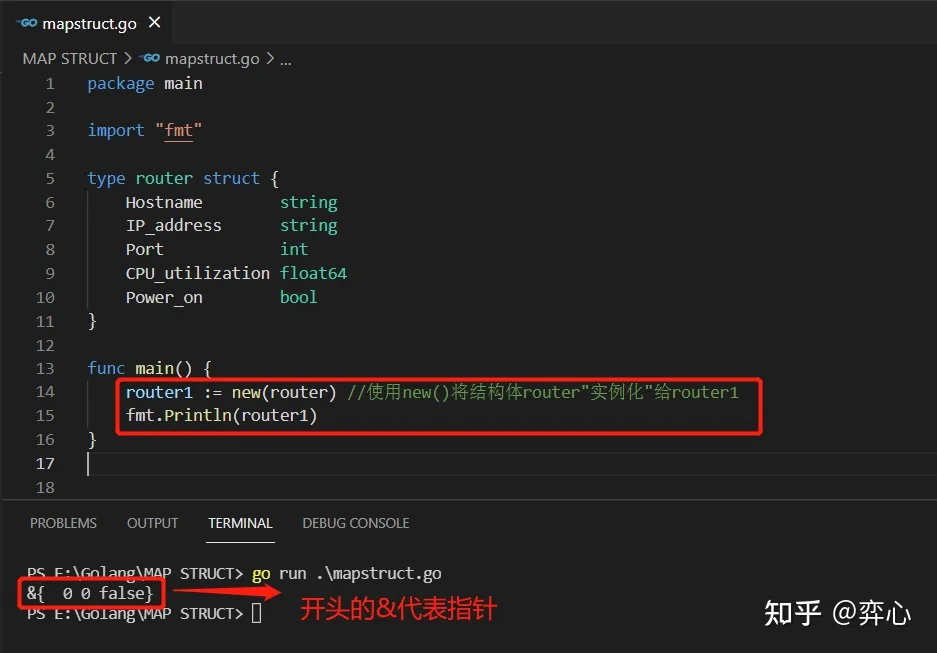Click the router1 variable on line 14

(159, 393)
